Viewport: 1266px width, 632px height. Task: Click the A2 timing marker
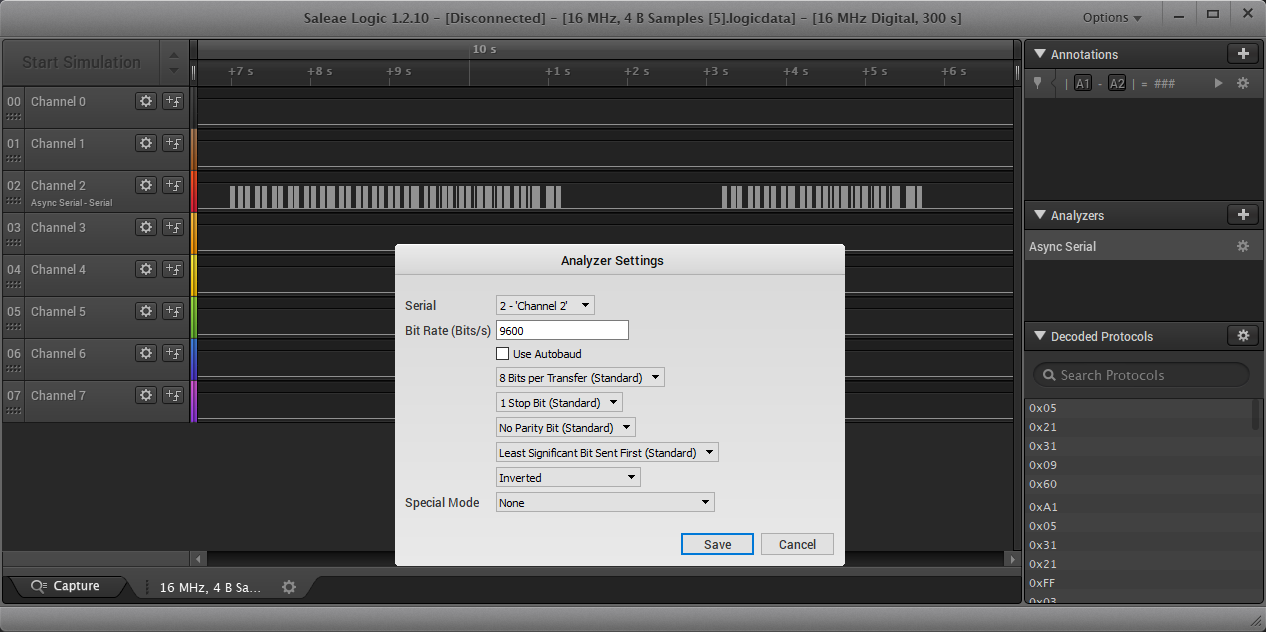1117,84
